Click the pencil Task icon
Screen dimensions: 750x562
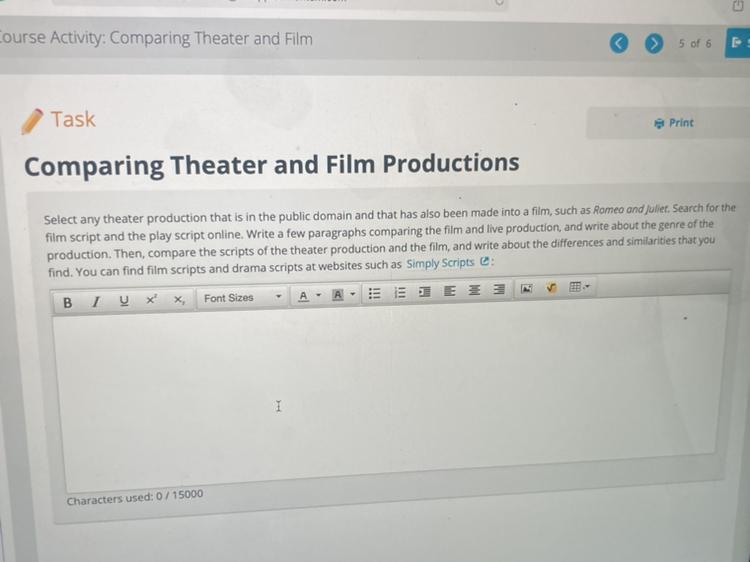click(x=32, y=121)
